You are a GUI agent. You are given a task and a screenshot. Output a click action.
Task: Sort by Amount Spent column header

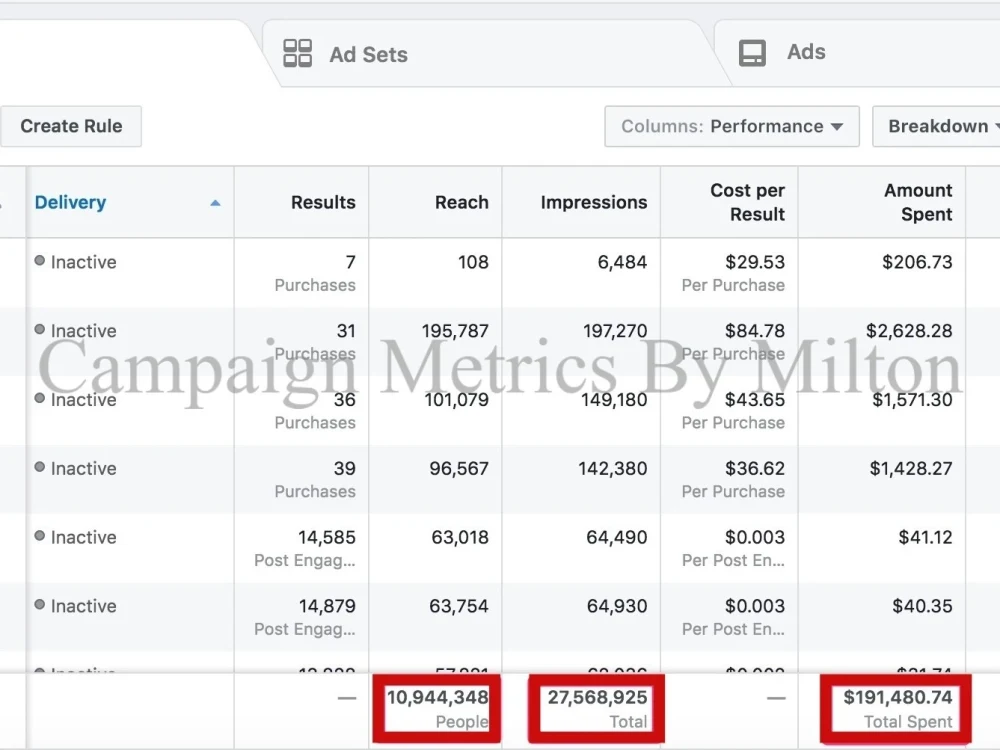pyautogui.click(x=918, y=202)
